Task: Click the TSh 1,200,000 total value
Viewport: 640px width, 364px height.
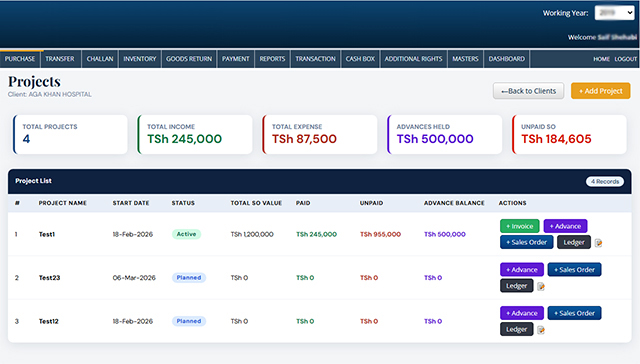Action: click(252, 234)
